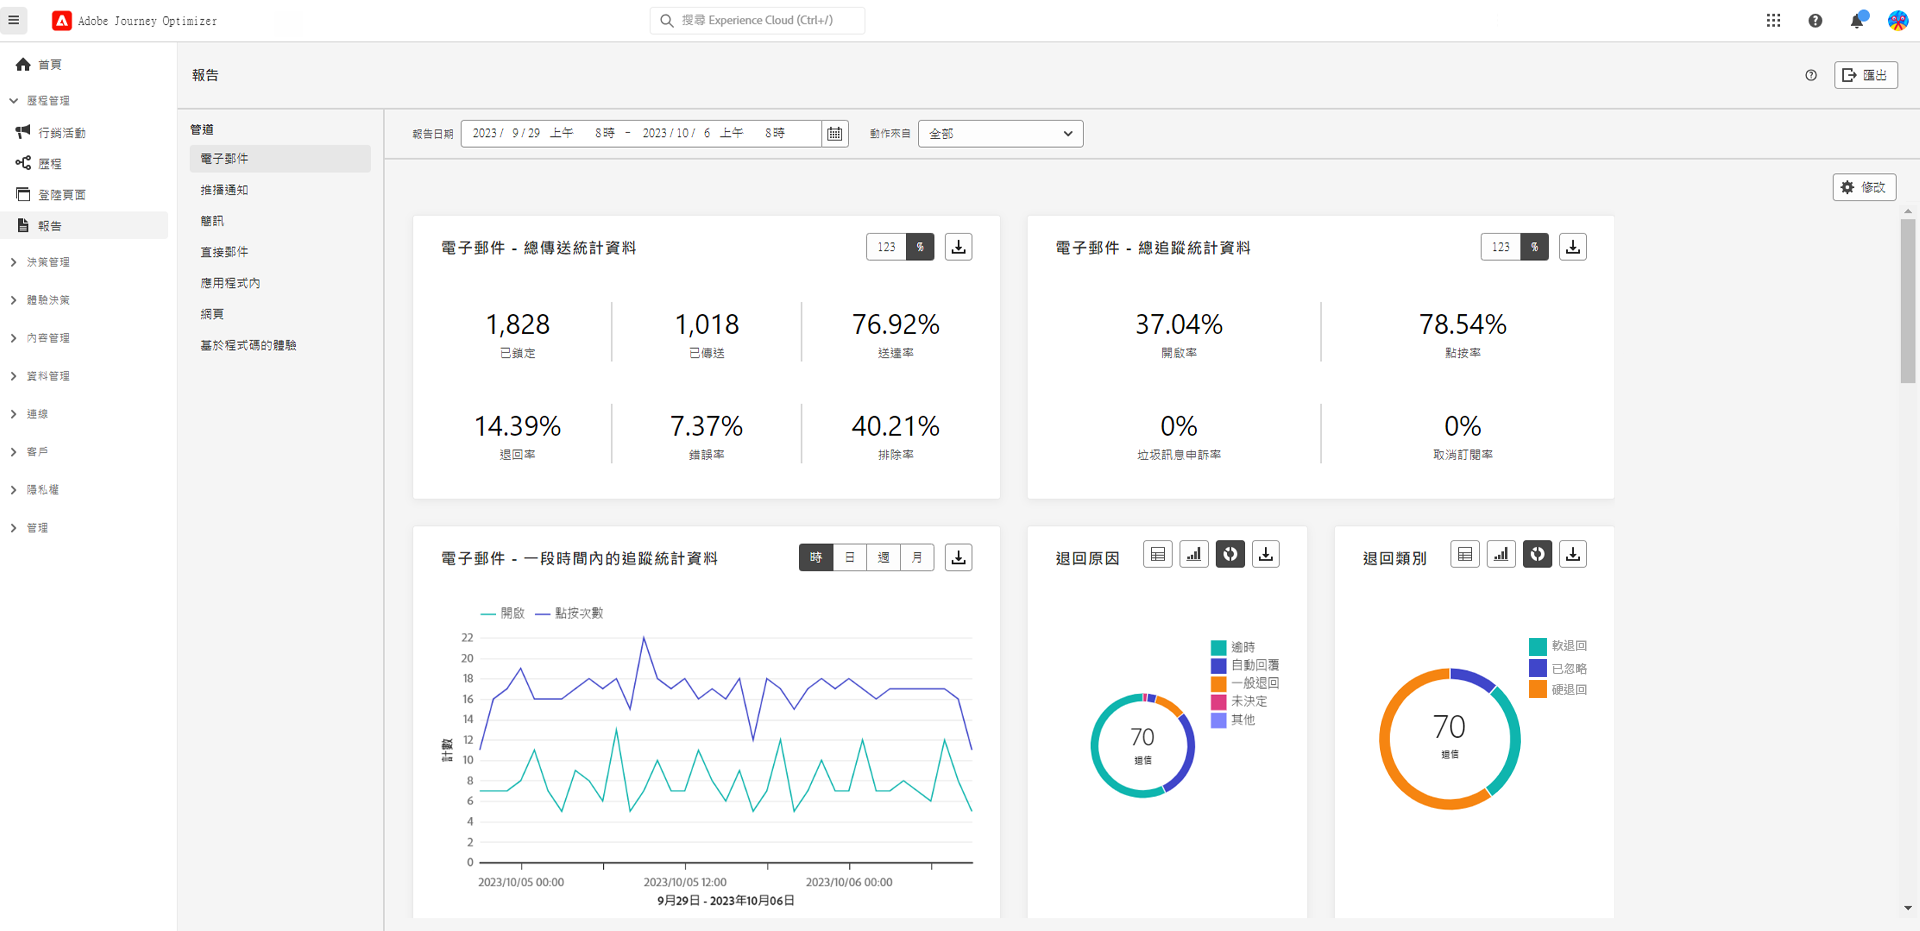Set tracking chart granularity to 日
The image size is (1920, 931).
850,558
